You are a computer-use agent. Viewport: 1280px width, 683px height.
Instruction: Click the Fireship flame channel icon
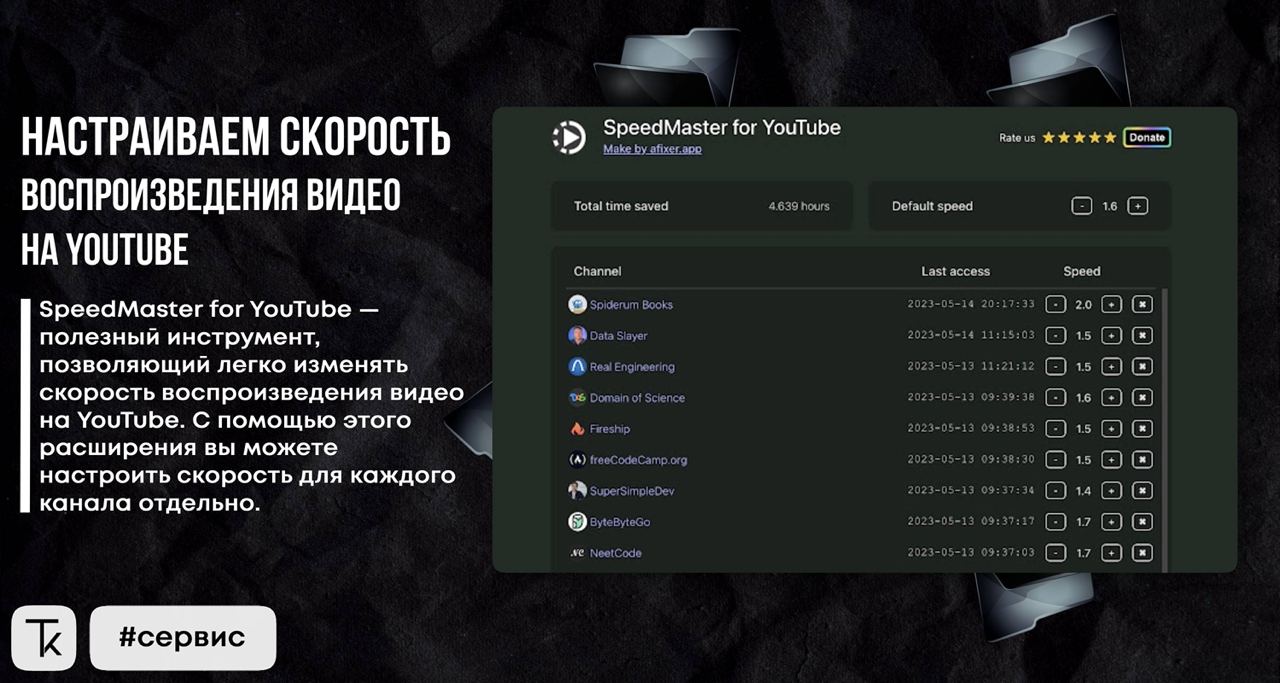click(x=577, y=428)
